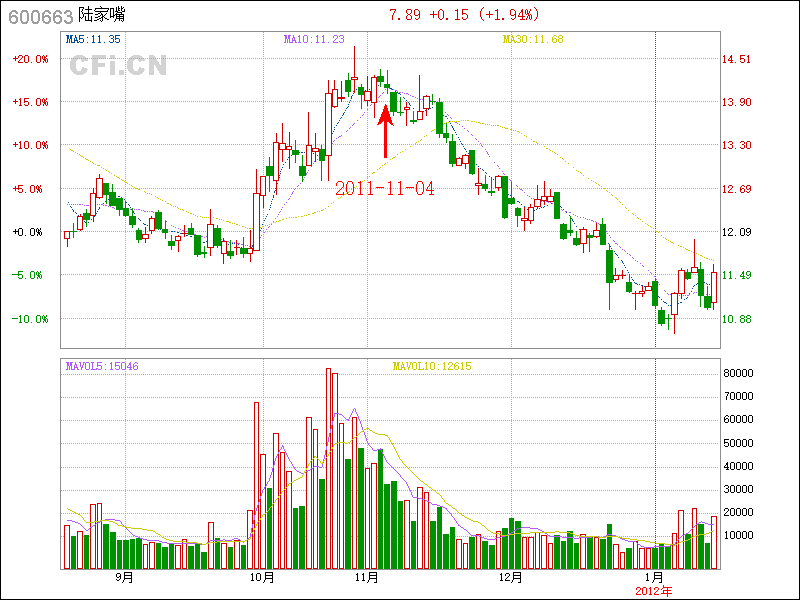This screenshot has height=600, width=800.
Task: Click the MA10:11.23 indicator label
Action: (314, 39)
